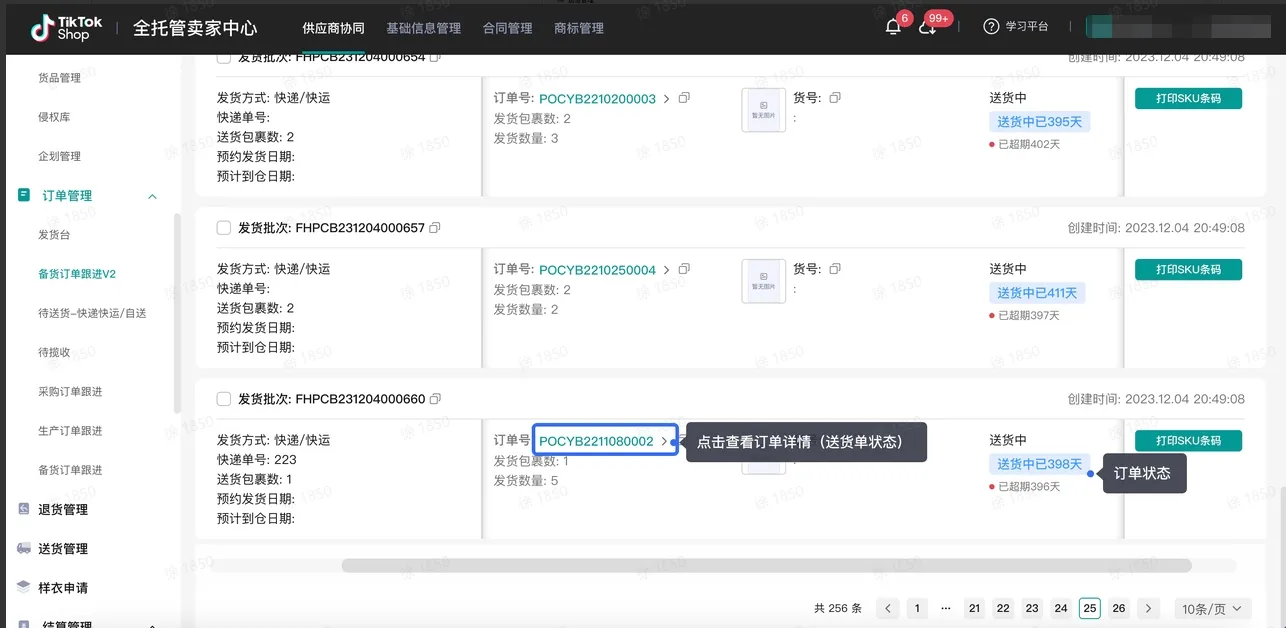Open 采购订单跟进 in the sidebar
This screenshot has height=628, width=1286.
point(70,391)
